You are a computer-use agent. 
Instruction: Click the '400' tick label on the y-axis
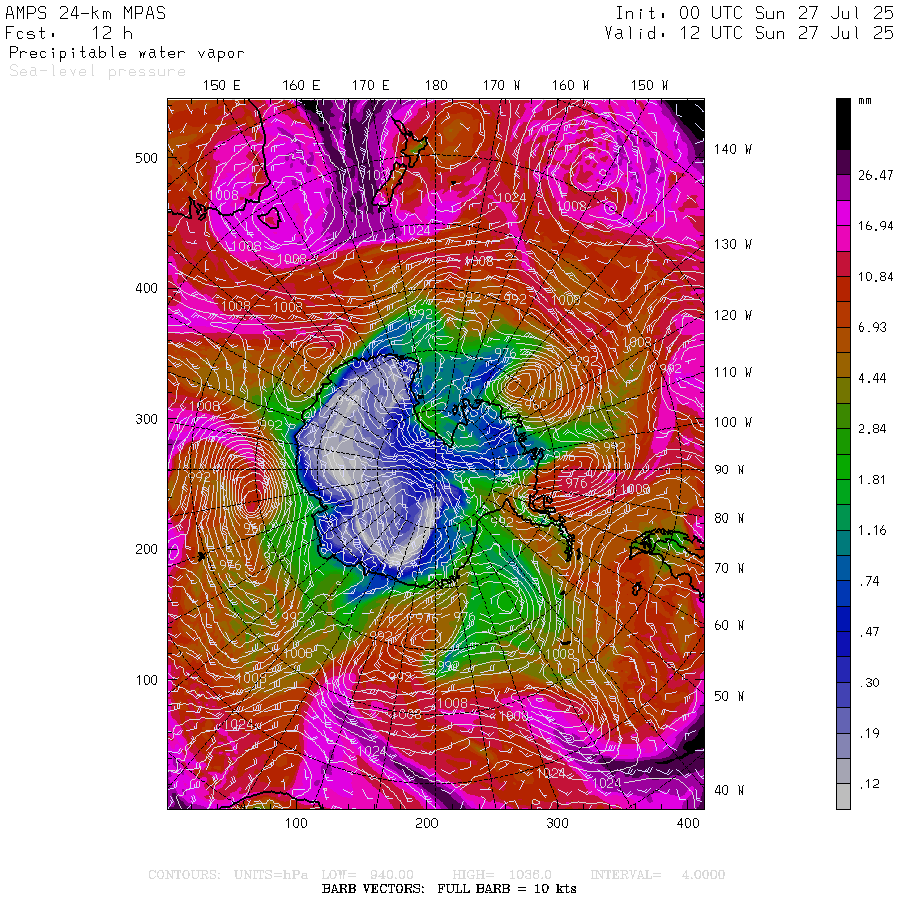(x=146, y=288)
